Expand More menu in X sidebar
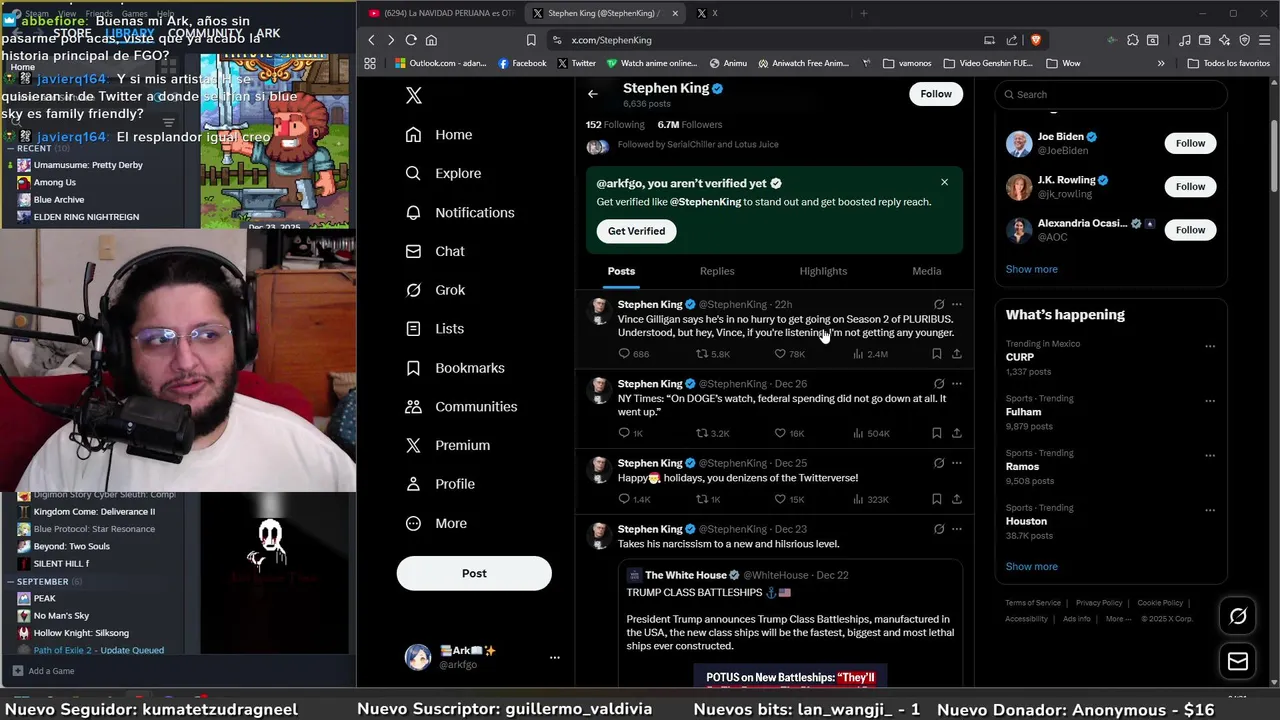Screen dimensions: 1280x720 436,523
